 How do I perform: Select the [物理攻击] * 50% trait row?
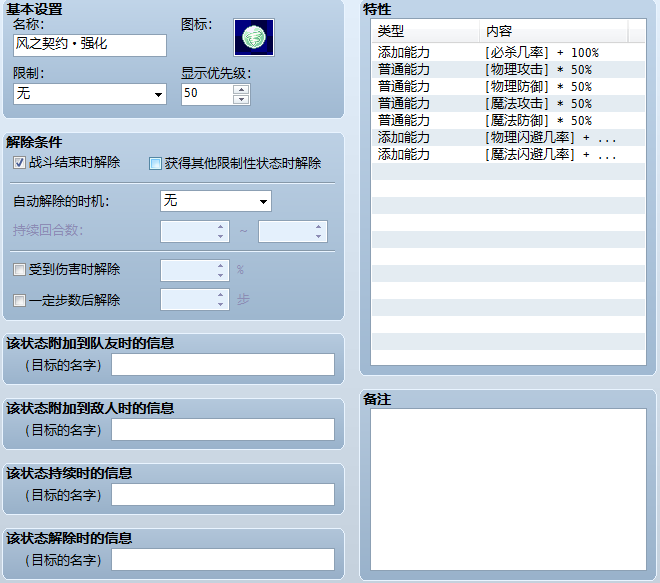pyautogui.click(x=508, y=69)
